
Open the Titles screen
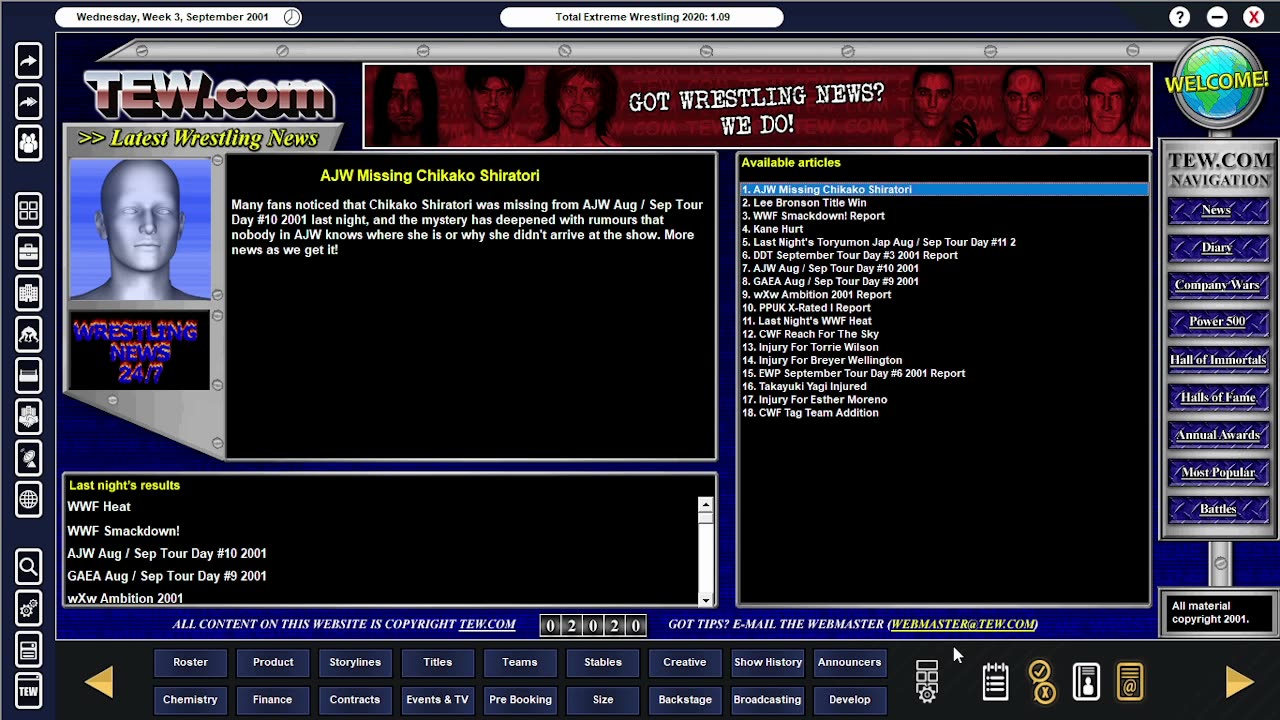[437, 662]
